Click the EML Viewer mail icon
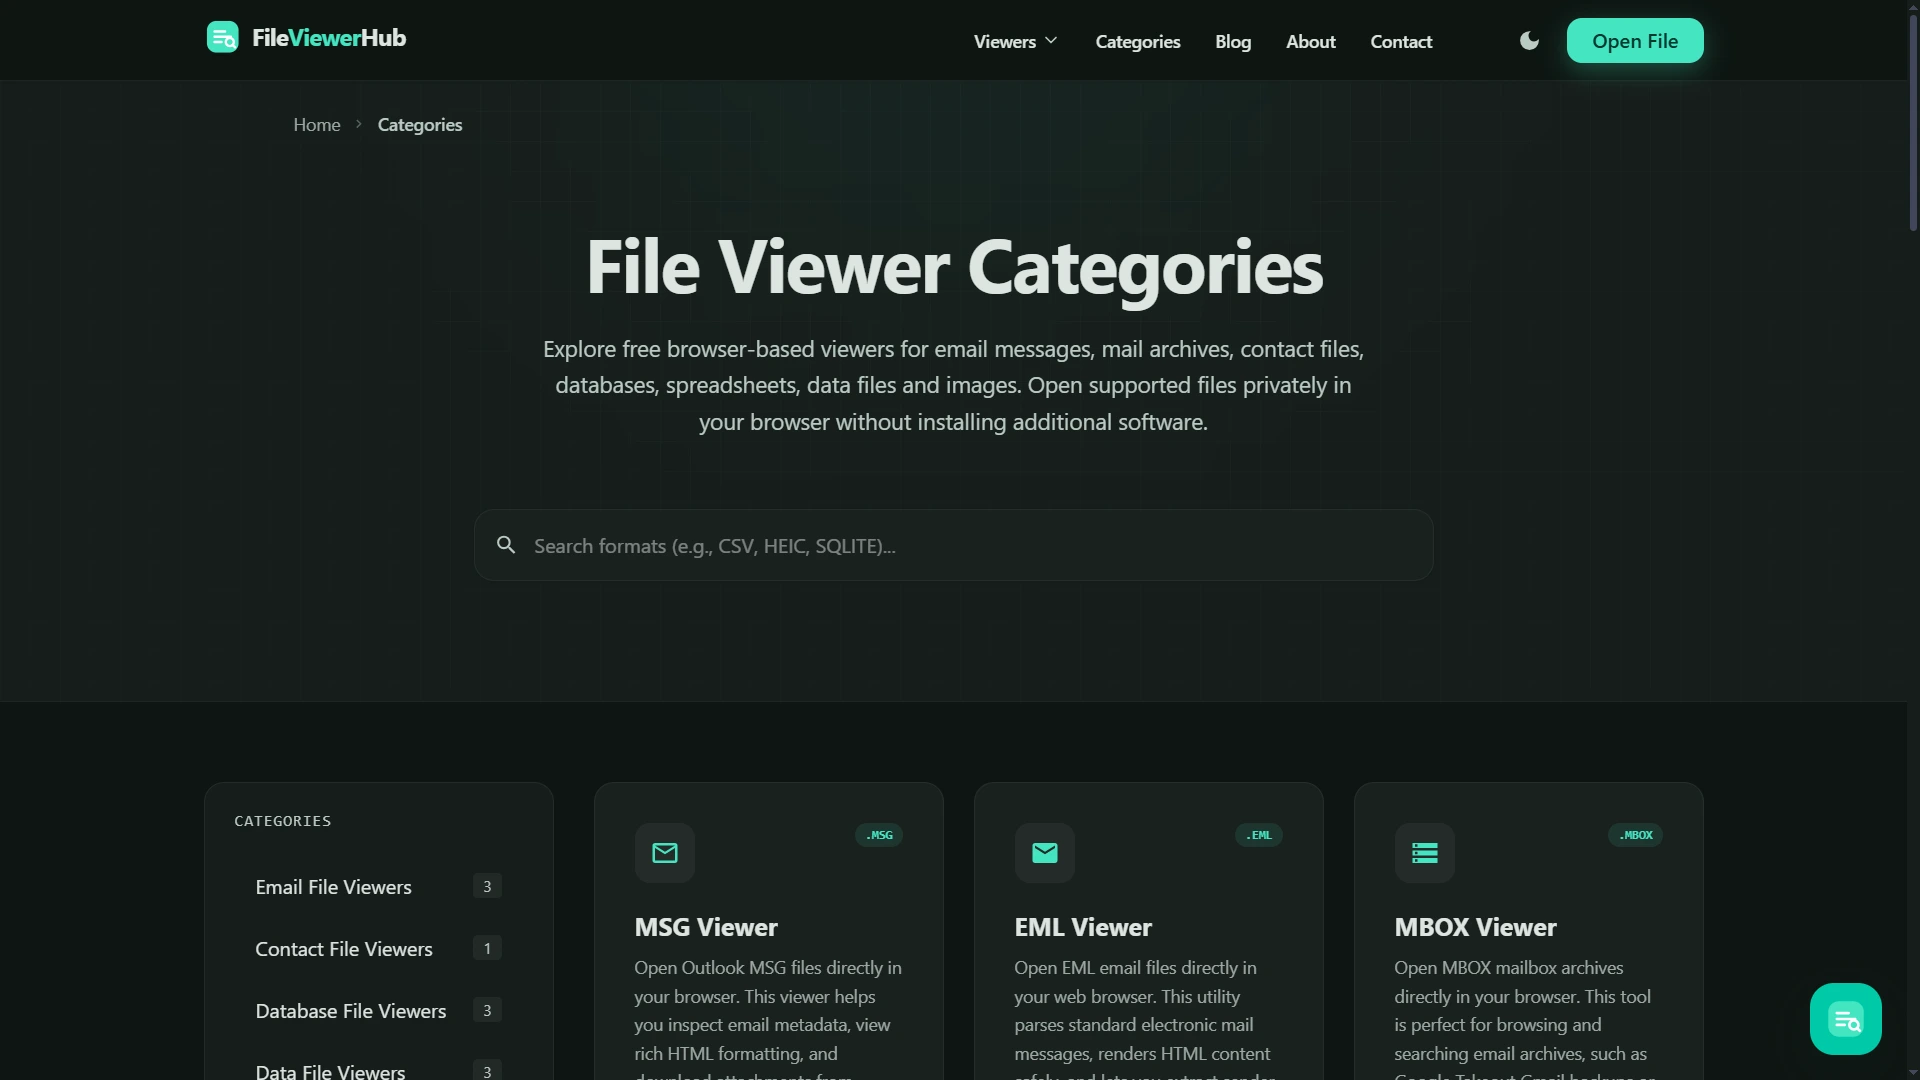Screen dimensions: 1920x1080 coord(1045,853)
